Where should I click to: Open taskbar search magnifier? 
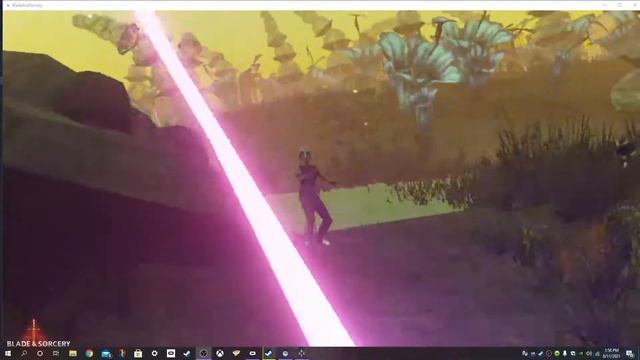coord(24,353)
